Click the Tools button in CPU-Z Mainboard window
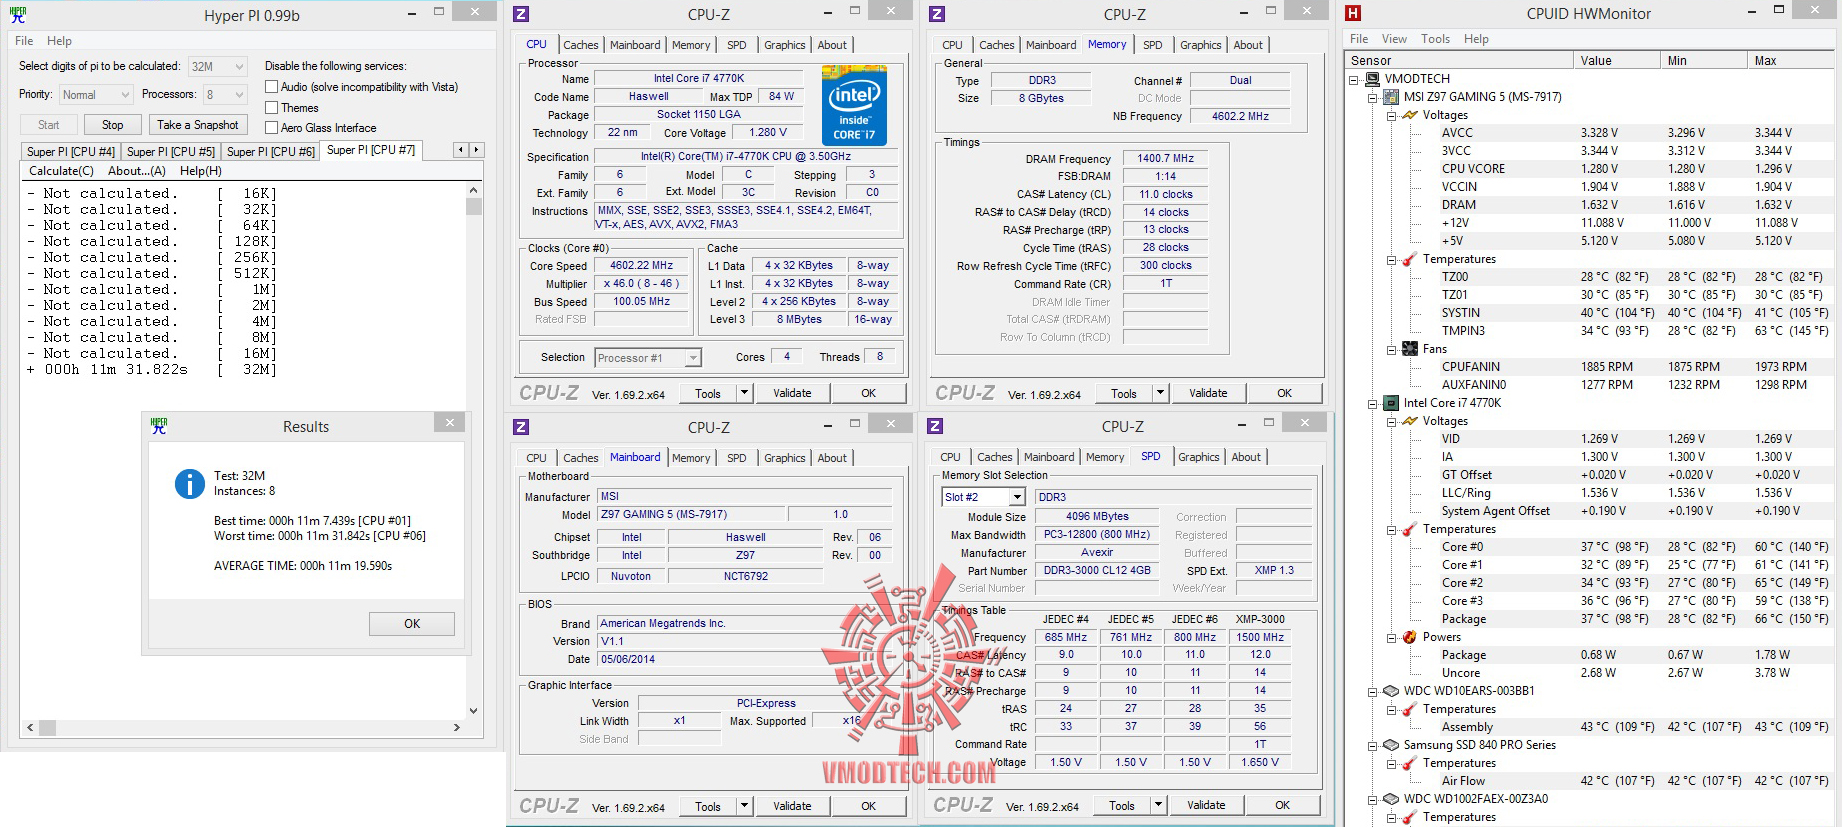This screenshot has height=827, width=1842. (708, 806)
